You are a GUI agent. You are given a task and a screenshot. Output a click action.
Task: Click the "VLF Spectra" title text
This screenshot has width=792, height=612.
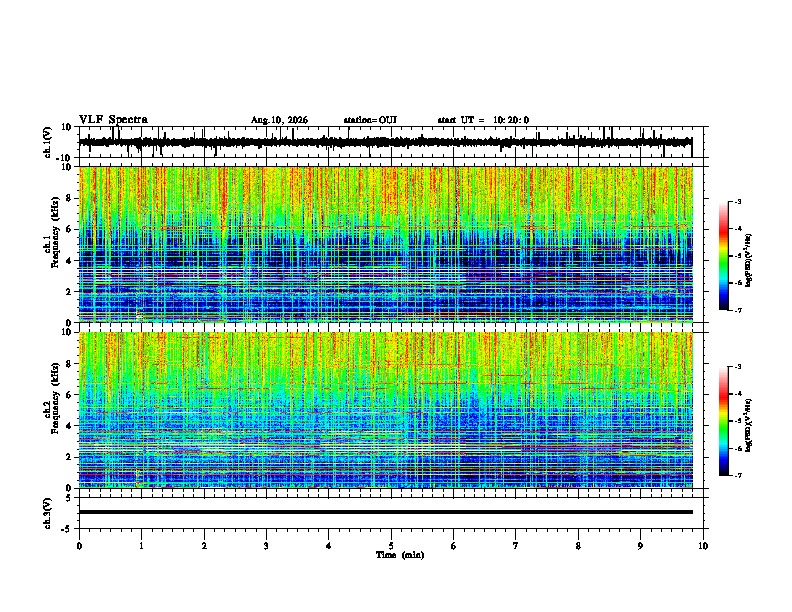coord(113,120)
